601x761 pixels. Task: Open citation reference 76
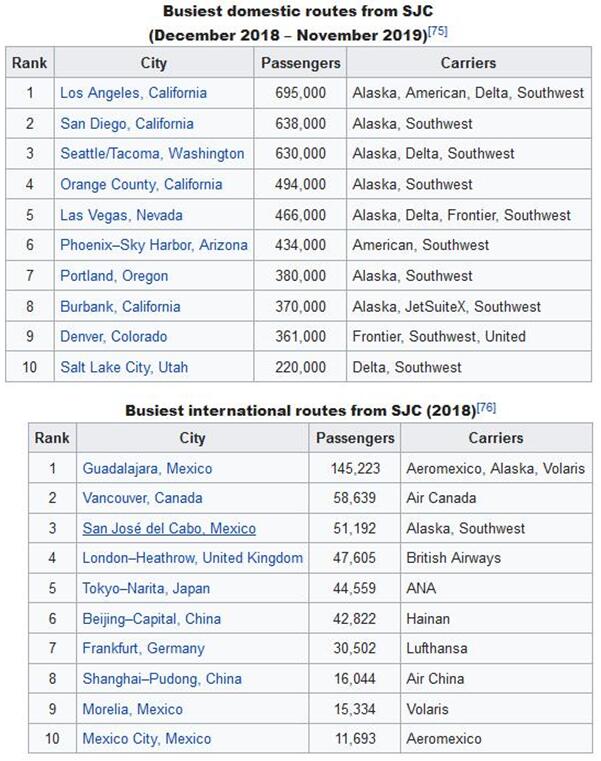486,407
